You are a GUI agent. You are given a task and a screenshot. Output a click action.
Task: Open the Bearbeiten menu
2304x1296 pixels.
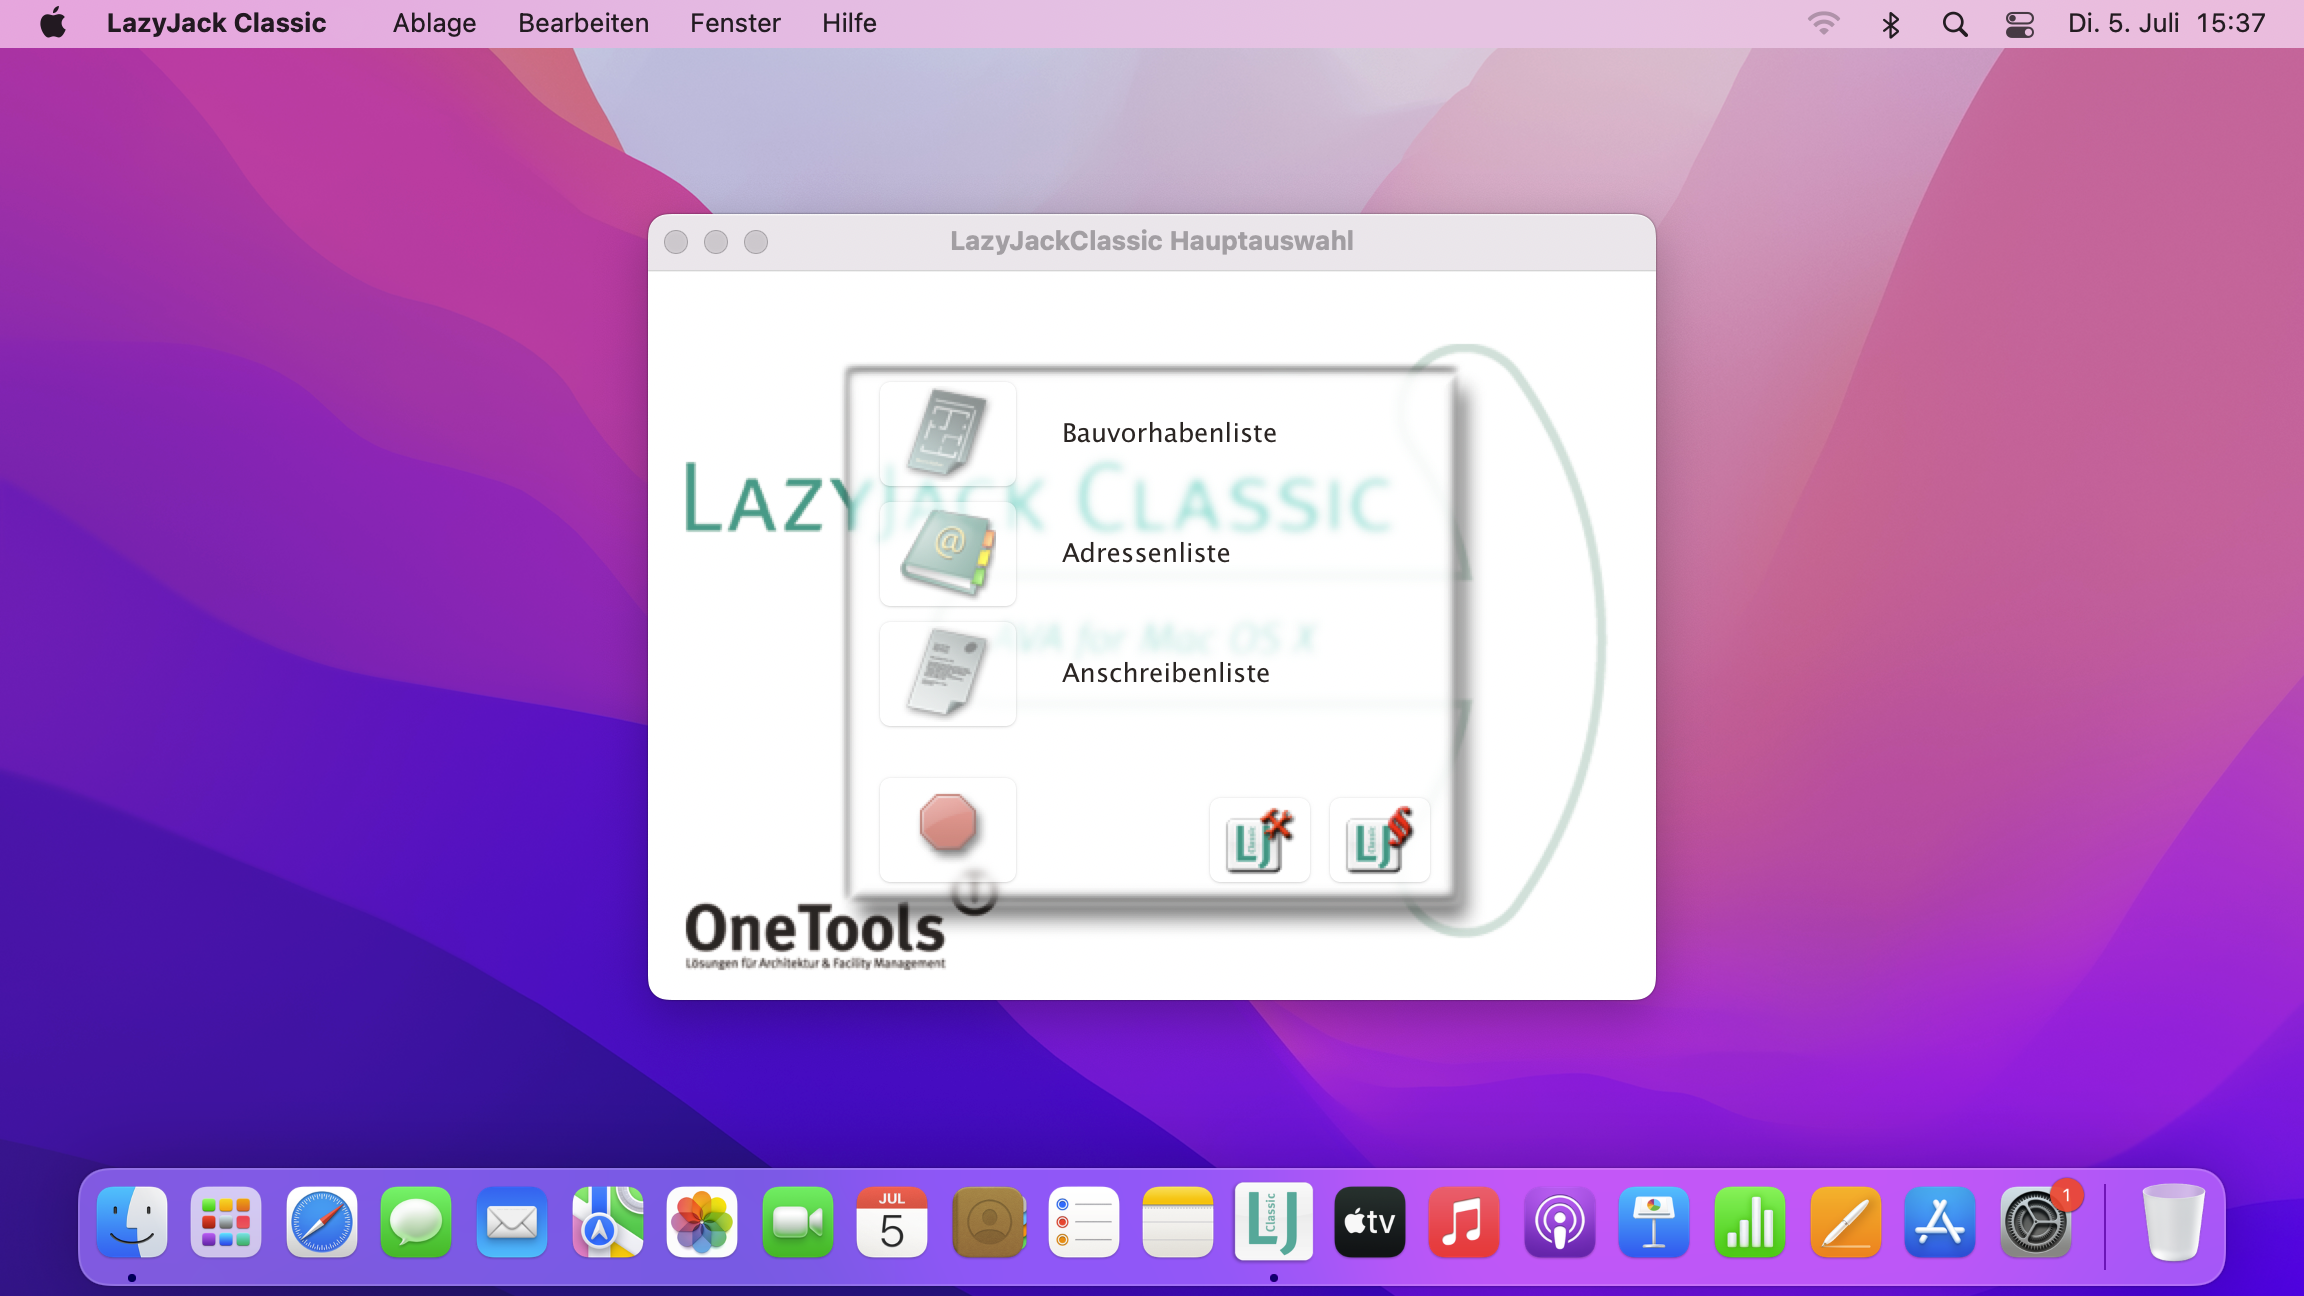[x=583, y=23]
